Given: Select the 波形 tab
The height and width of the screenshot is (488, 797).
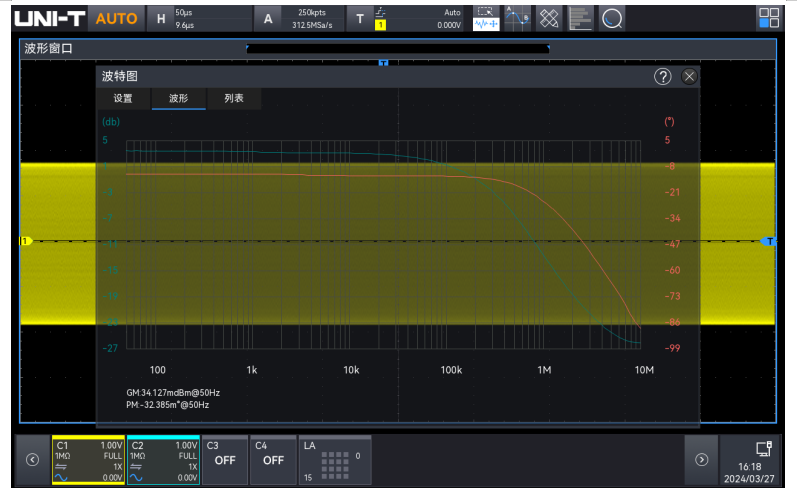Looking at the screenshot, I should pos(178,99).
